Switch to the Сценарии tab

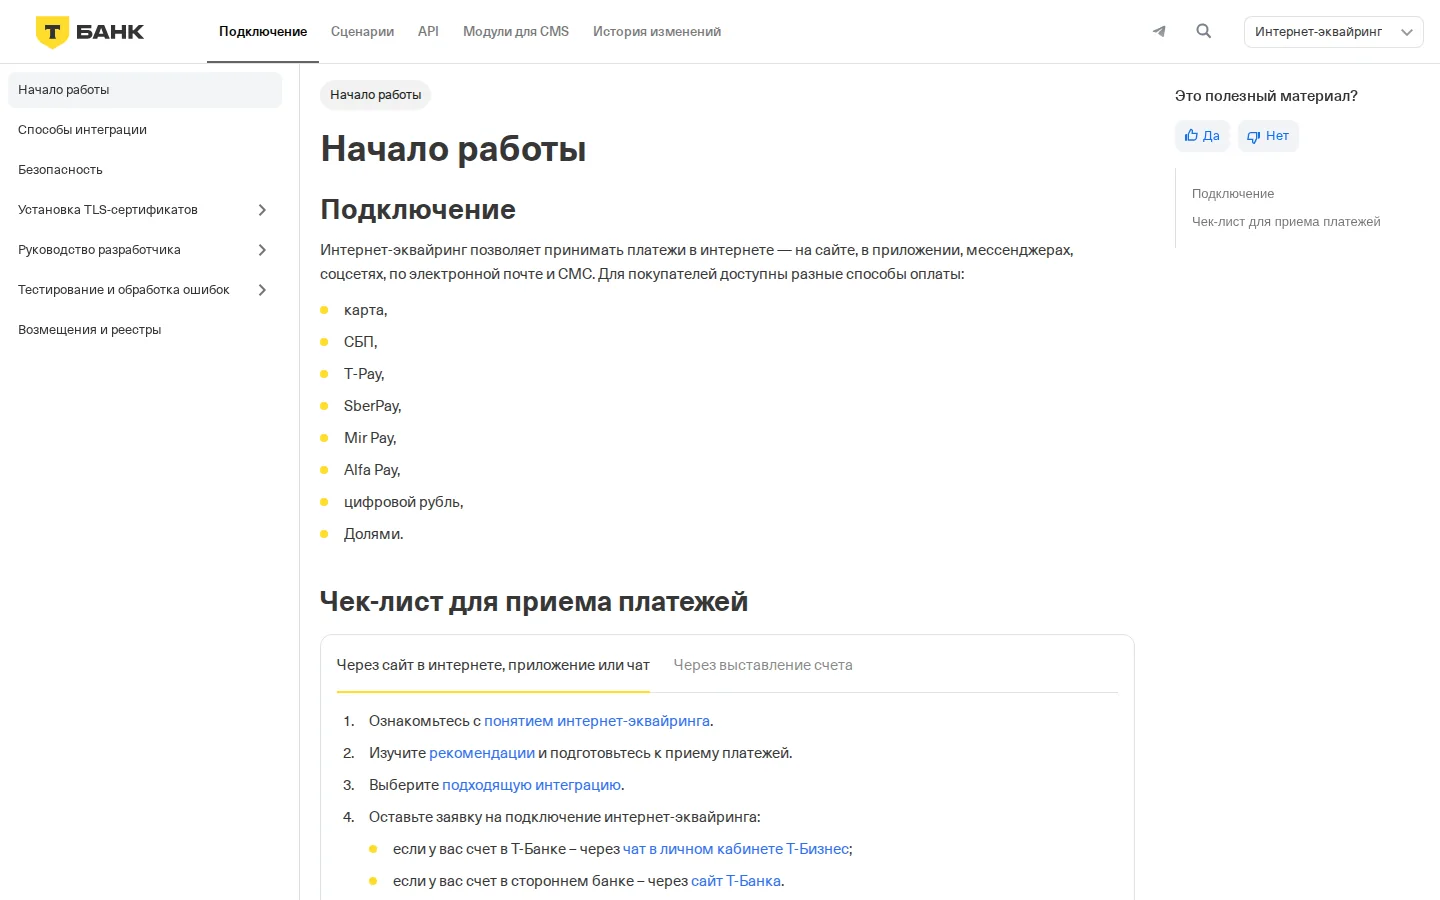point(362,32)
